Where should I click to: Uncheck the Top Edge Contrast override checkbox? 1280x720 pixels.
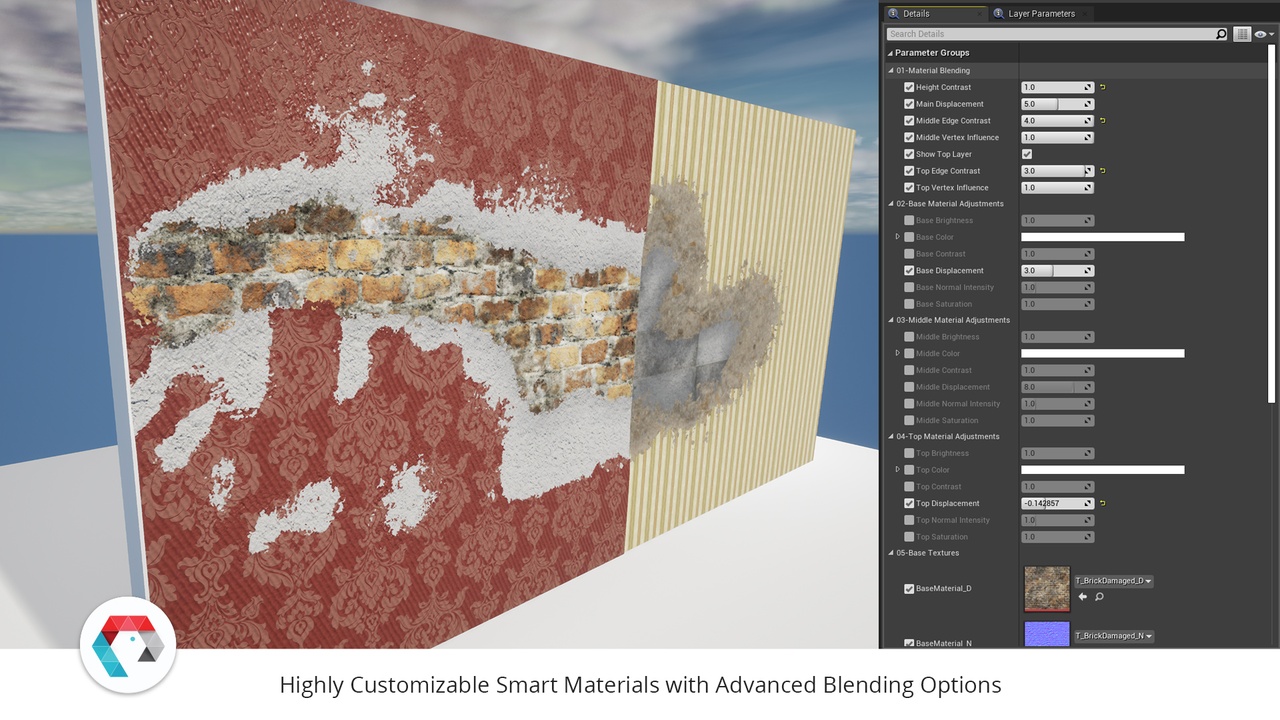(x=909, y=171)
